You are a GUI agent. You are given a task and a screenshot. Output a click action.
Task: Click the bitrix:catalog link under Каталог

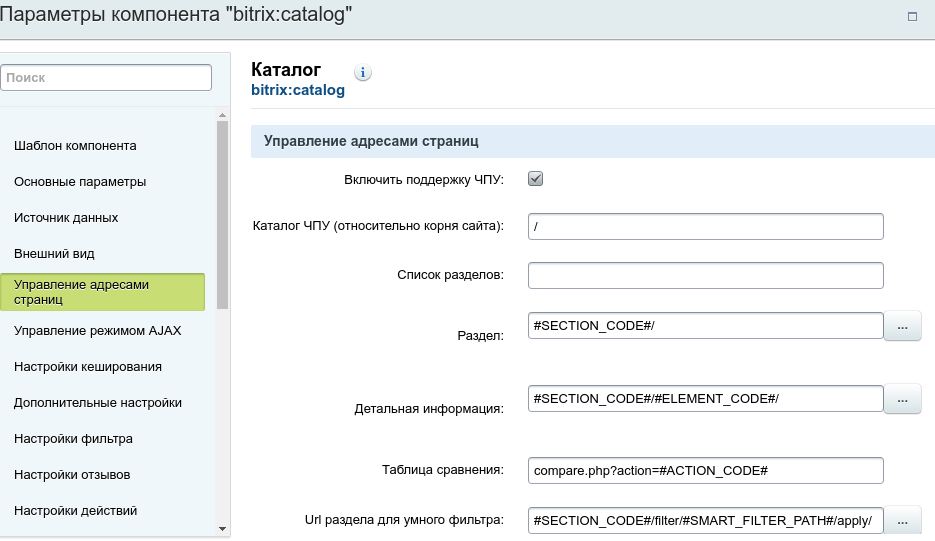(298, 90)
